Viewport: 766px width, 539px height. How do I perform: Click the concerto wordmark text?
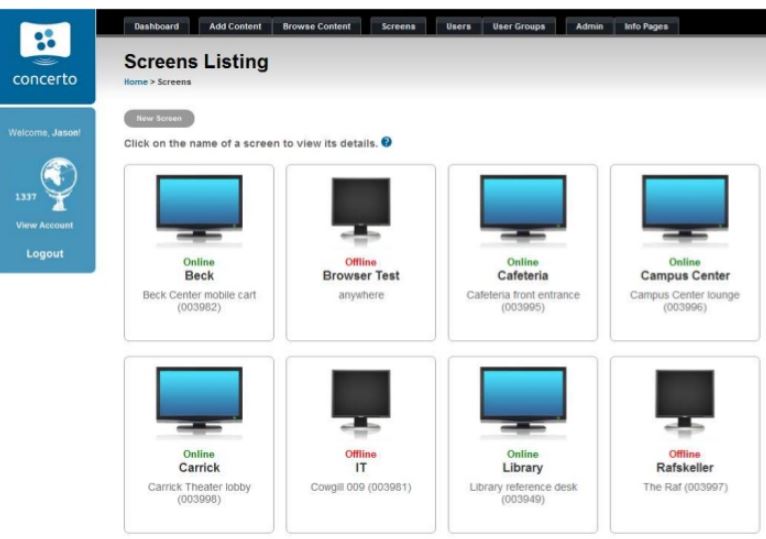pos(45,79)
